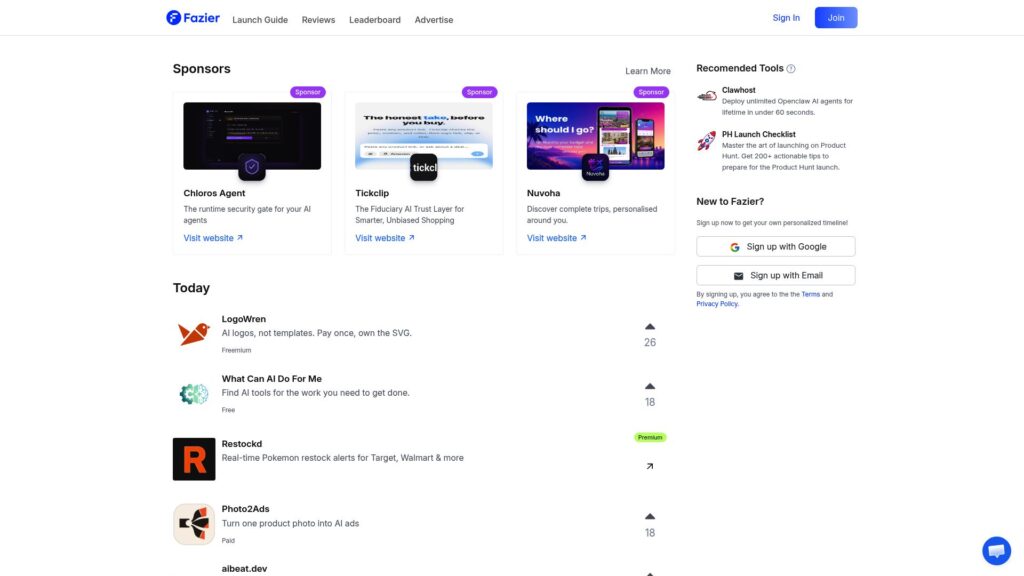
Task: Open the chat support bubble
Action: coord(996,551)
